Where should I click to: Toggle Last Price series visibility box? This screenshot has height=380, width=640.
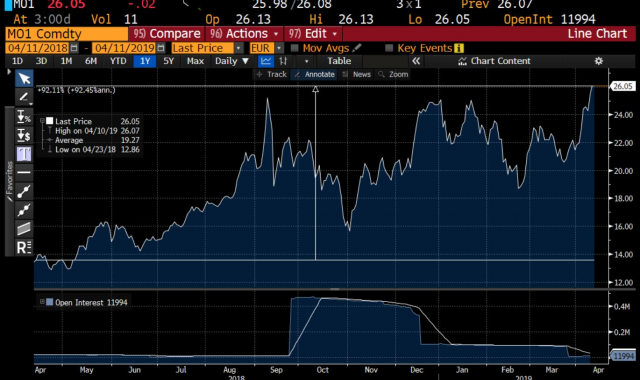pyautogui.click(x=50, y=121)
